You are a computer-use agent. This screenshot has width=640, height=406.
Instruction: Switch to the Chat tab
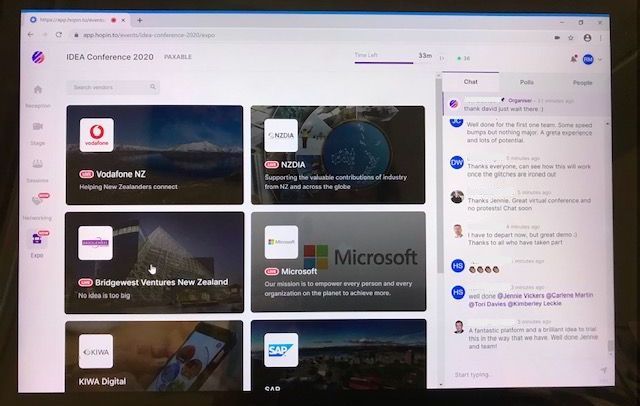coord(470,82)
